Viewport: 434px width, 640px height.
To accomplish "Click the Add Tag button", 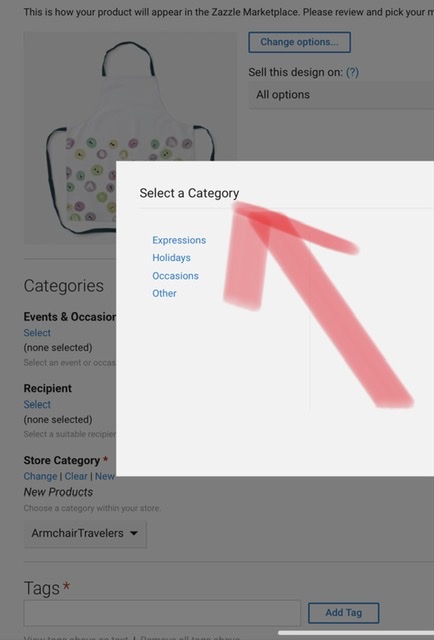I will pos(343,613).
